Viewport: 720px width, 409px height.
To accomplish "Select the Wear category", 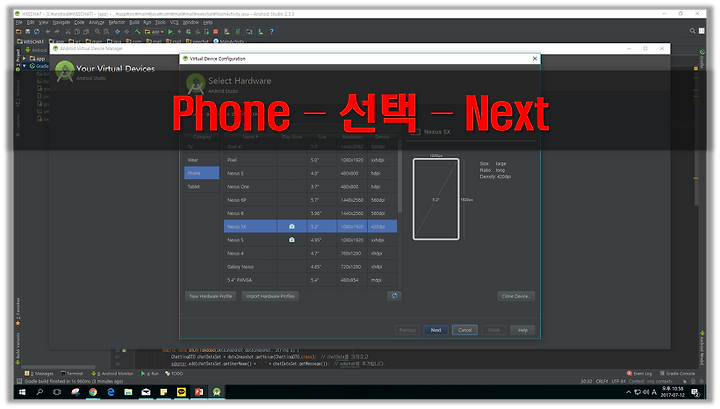I will pos(202,160).
